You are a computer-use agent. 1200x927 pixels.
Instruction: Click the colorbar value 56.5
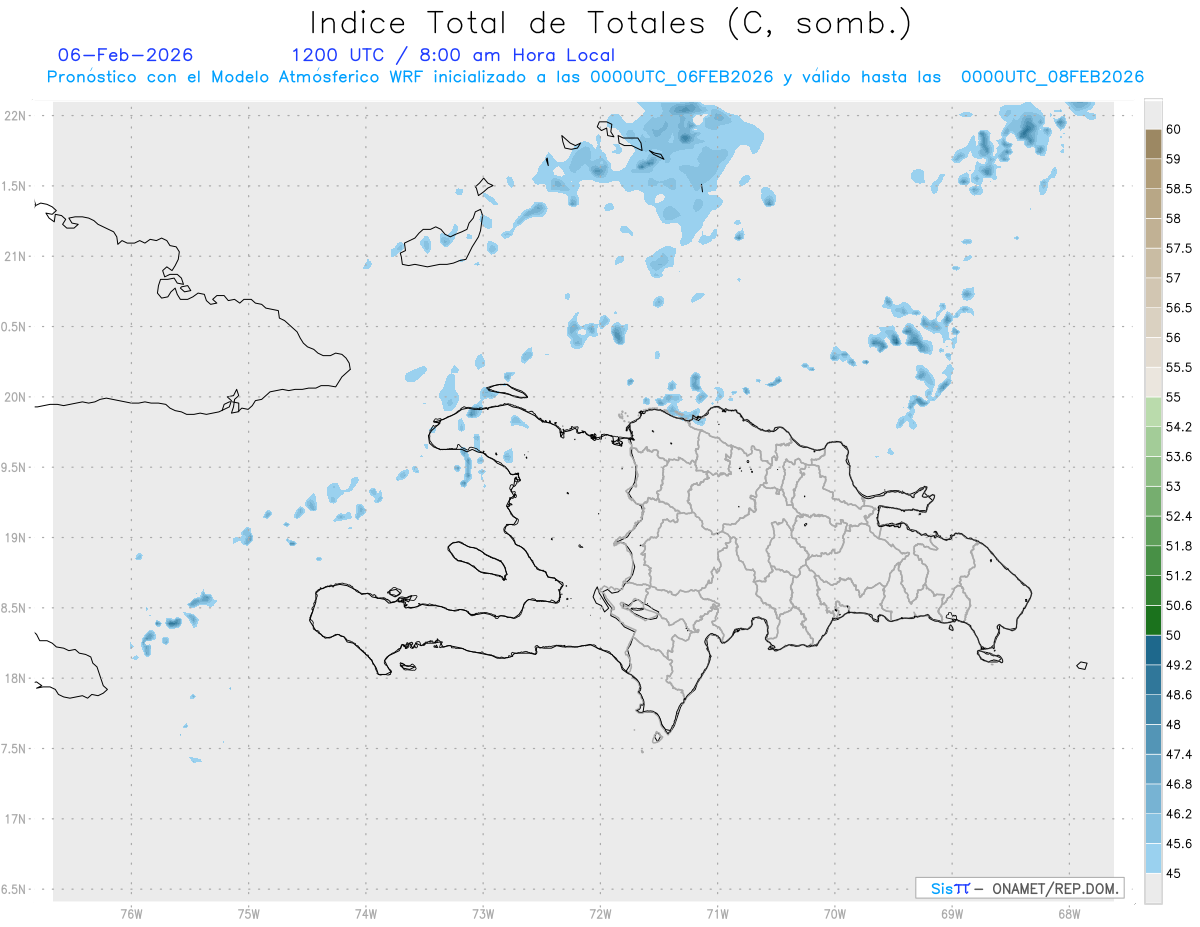pos(1179,308)
